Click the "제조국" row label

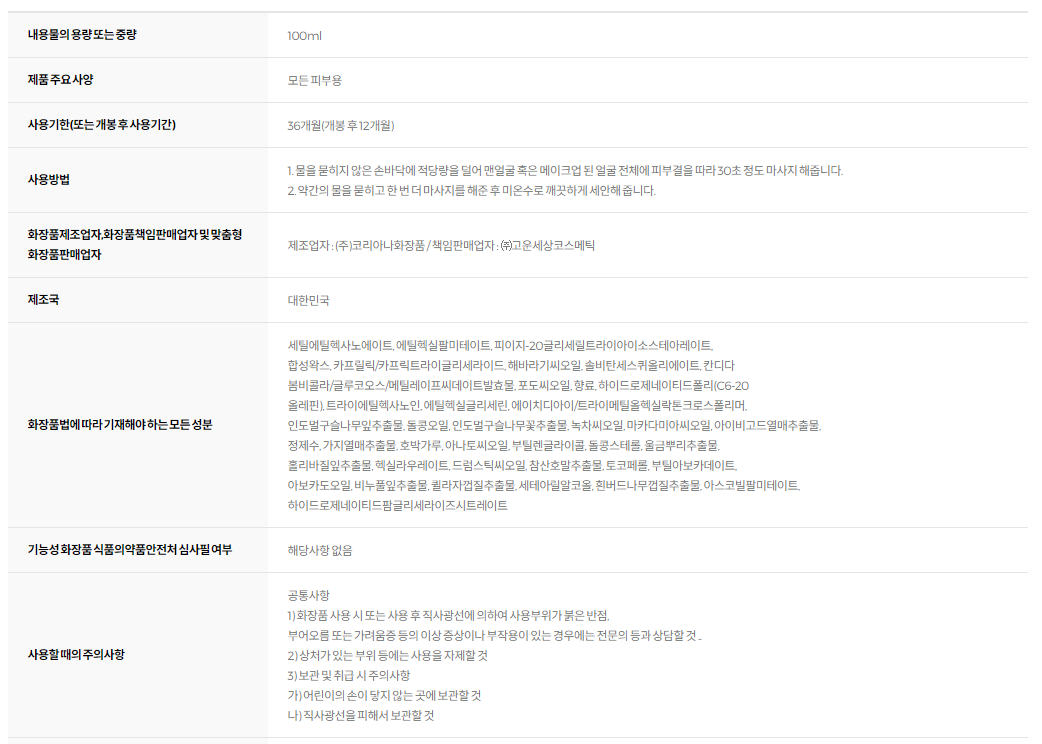pos(43,299)
